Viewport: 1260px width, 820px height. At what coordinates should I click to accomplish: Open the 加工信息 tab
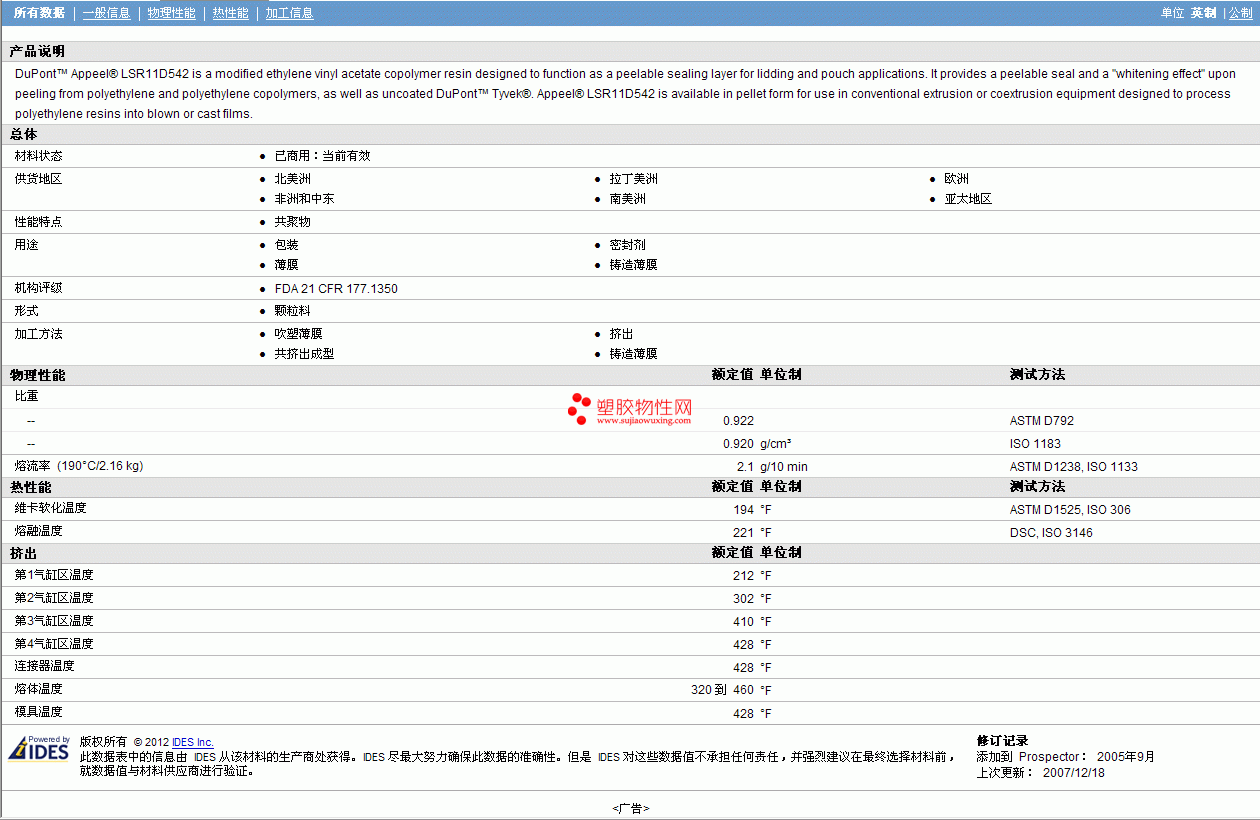289,13
